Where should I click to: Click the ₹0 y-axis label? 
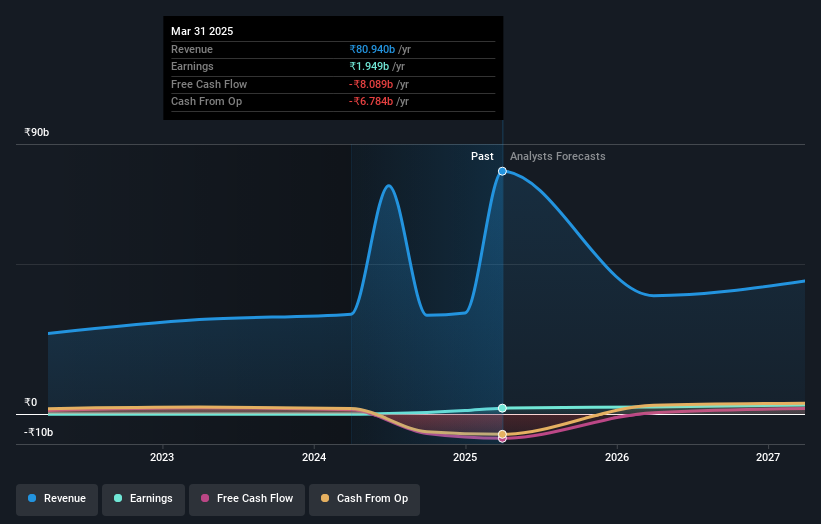click(x=31, y=402)
